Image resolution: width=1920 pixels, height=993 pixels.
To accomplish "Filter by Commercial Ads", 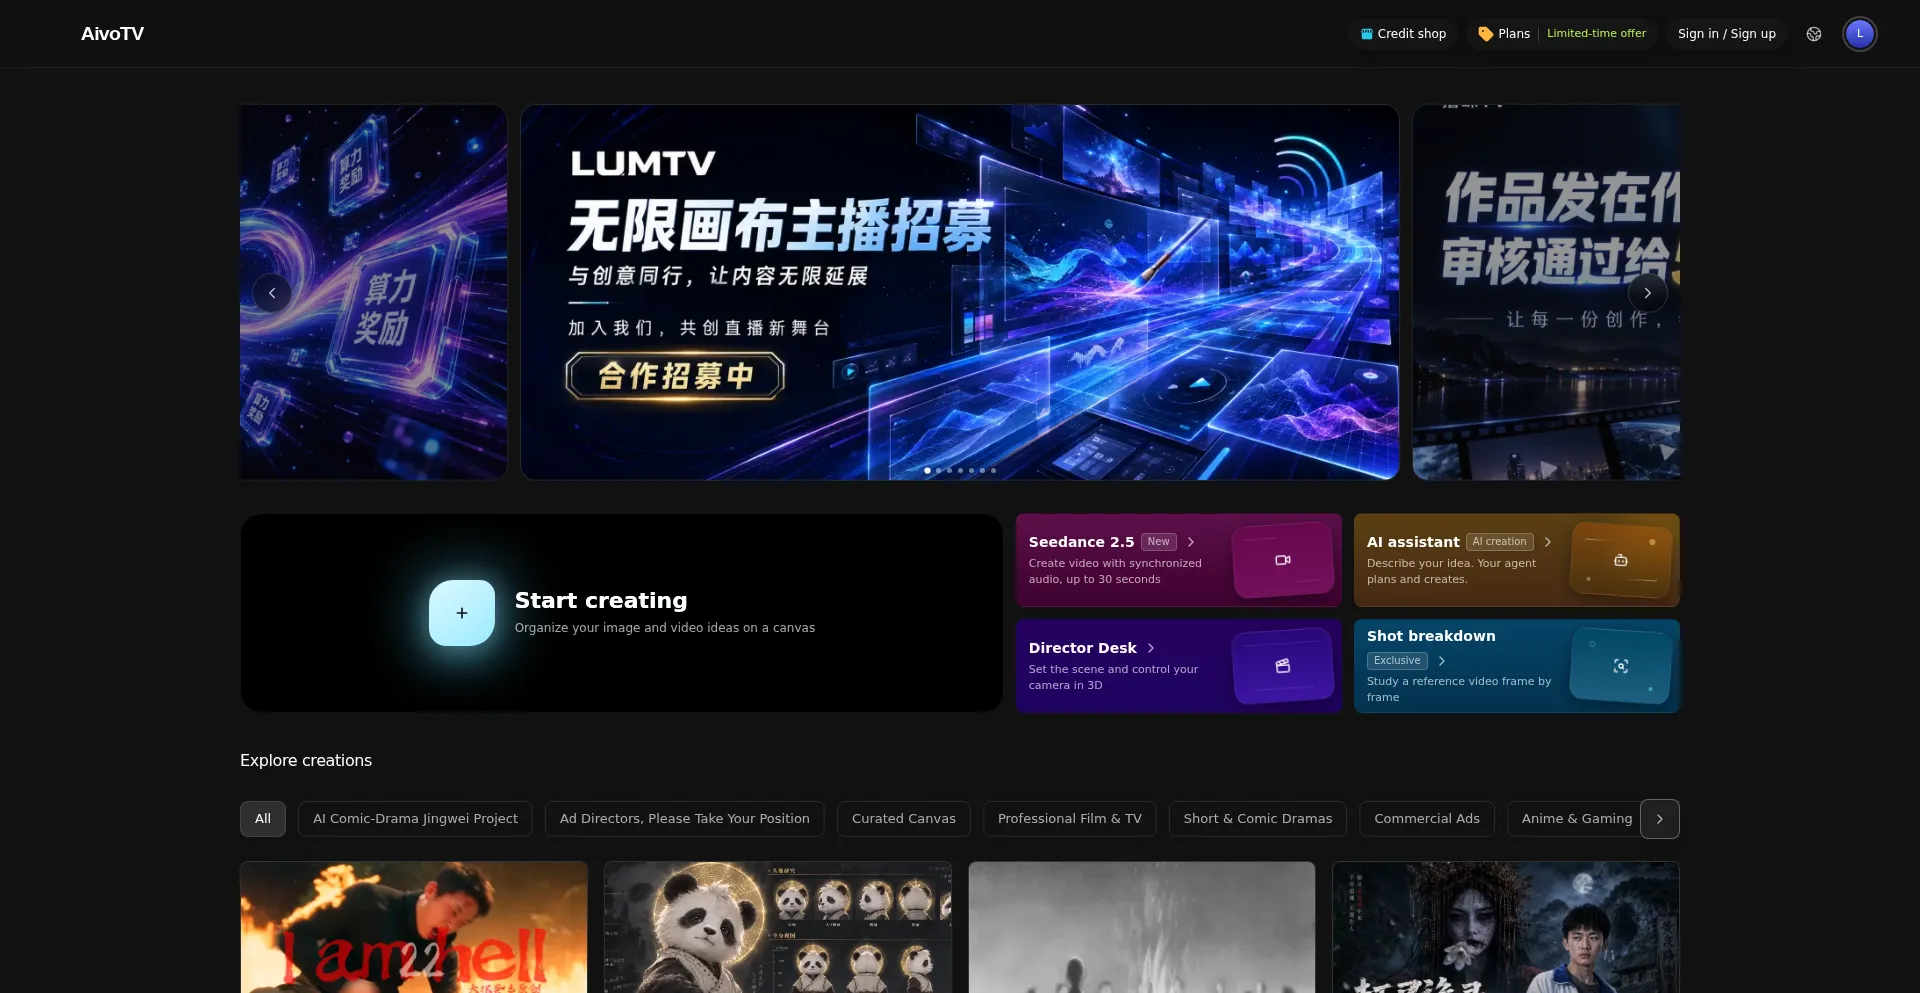I will pos(1427,819).
